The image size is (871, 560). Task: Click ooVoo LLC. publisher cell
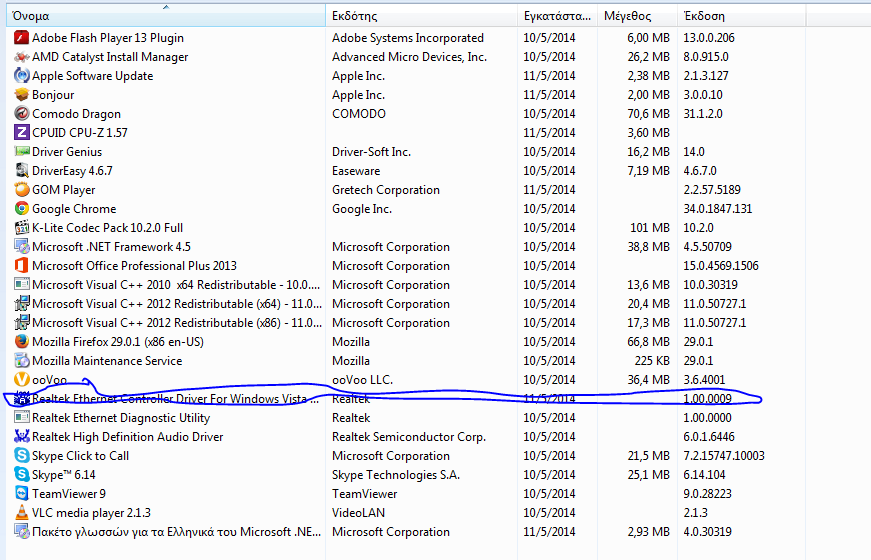click(362, 379)
